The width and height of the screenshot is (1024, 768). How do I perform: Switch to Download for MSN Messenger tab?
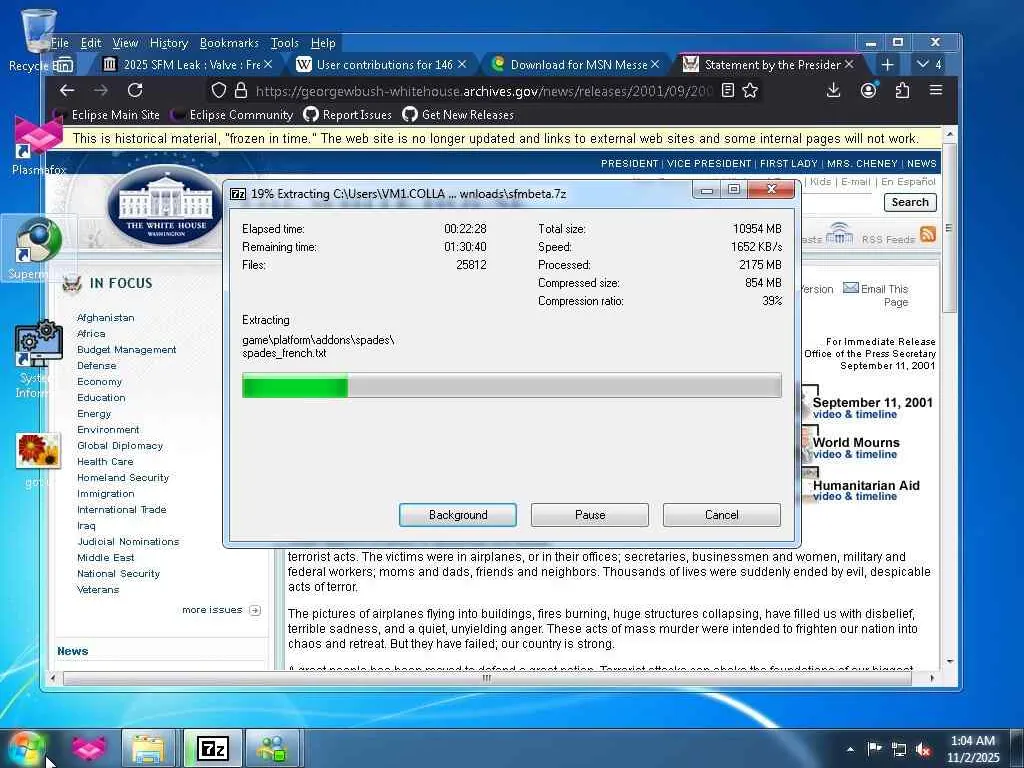click(576, 64)
